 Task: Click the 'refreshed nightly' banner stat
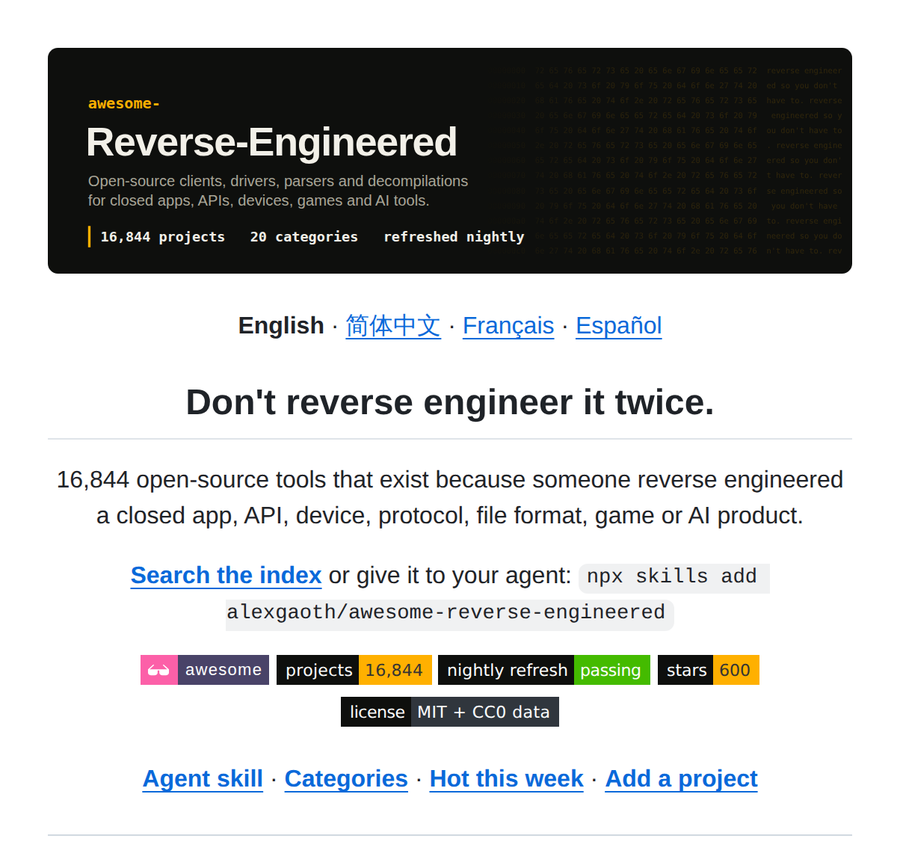(x=453, y=237)
